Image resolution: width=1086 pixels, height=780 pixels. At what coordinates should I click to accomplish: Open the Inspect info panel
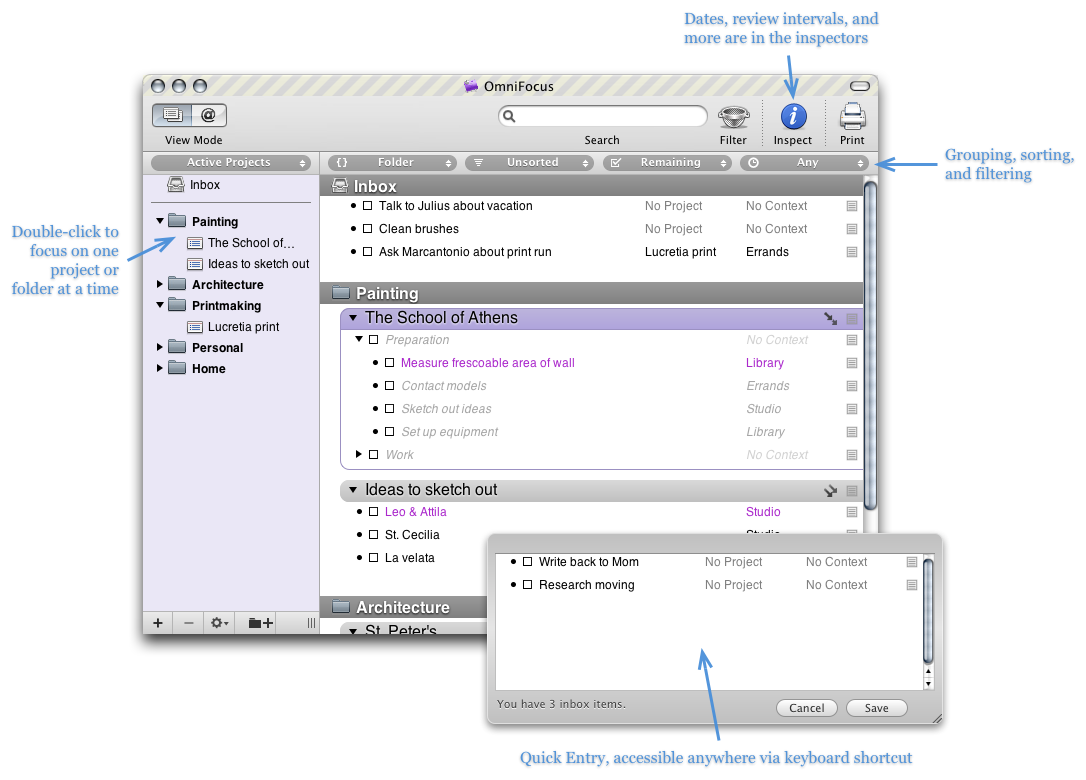[x=792, y=117]
